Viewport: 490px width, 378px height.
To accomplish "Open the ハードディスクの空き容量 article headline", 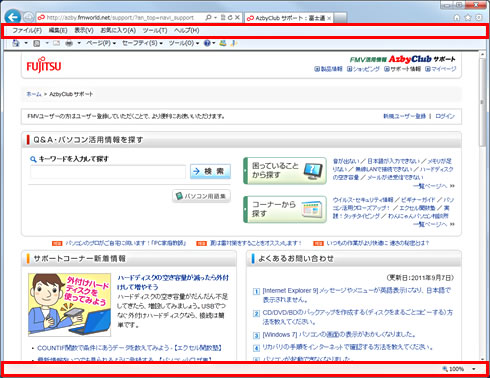I will (x=173, y=282).
